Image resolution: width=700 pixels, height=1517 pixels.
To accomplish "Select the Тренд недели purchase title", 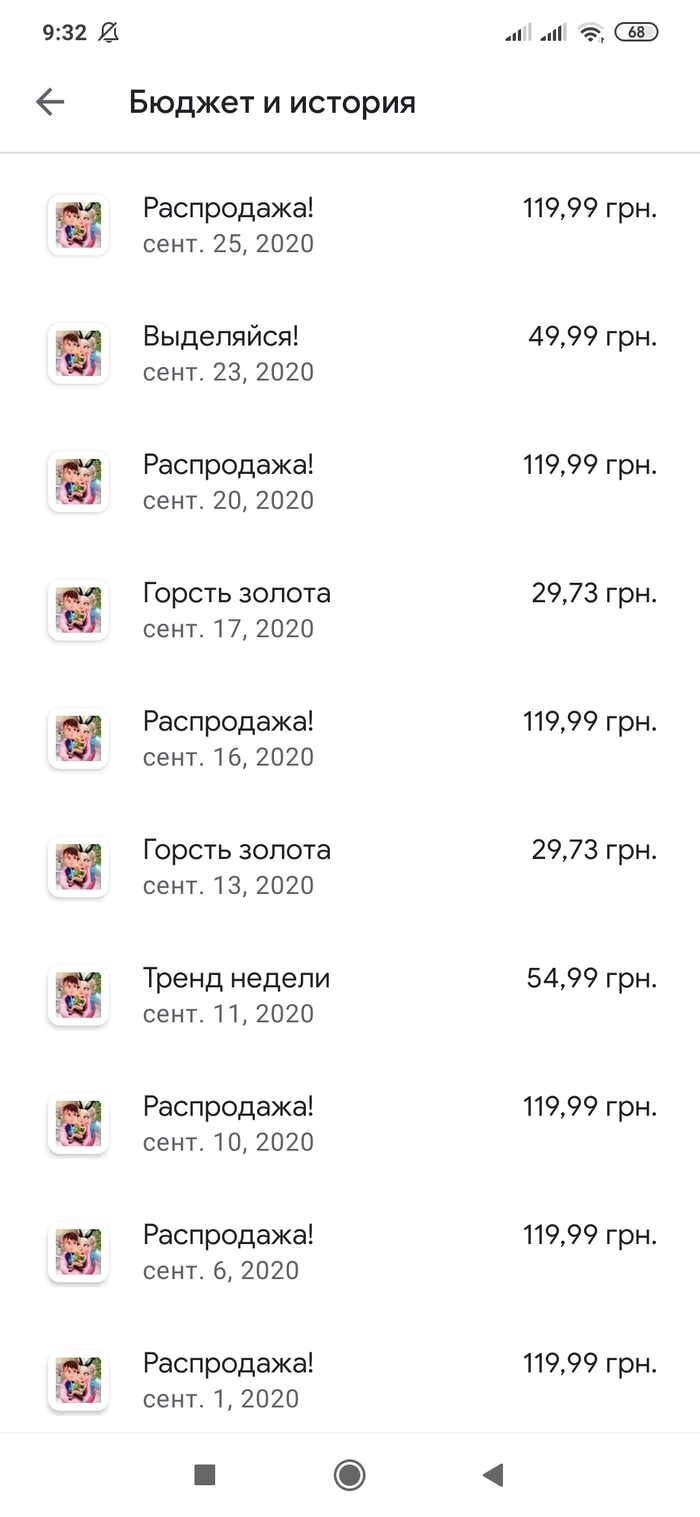I will tap(236, 978).
